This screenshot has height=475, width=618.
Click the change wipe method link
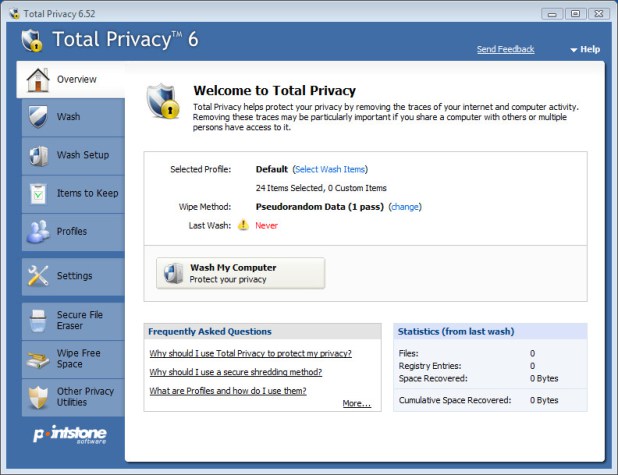(405, 206)
